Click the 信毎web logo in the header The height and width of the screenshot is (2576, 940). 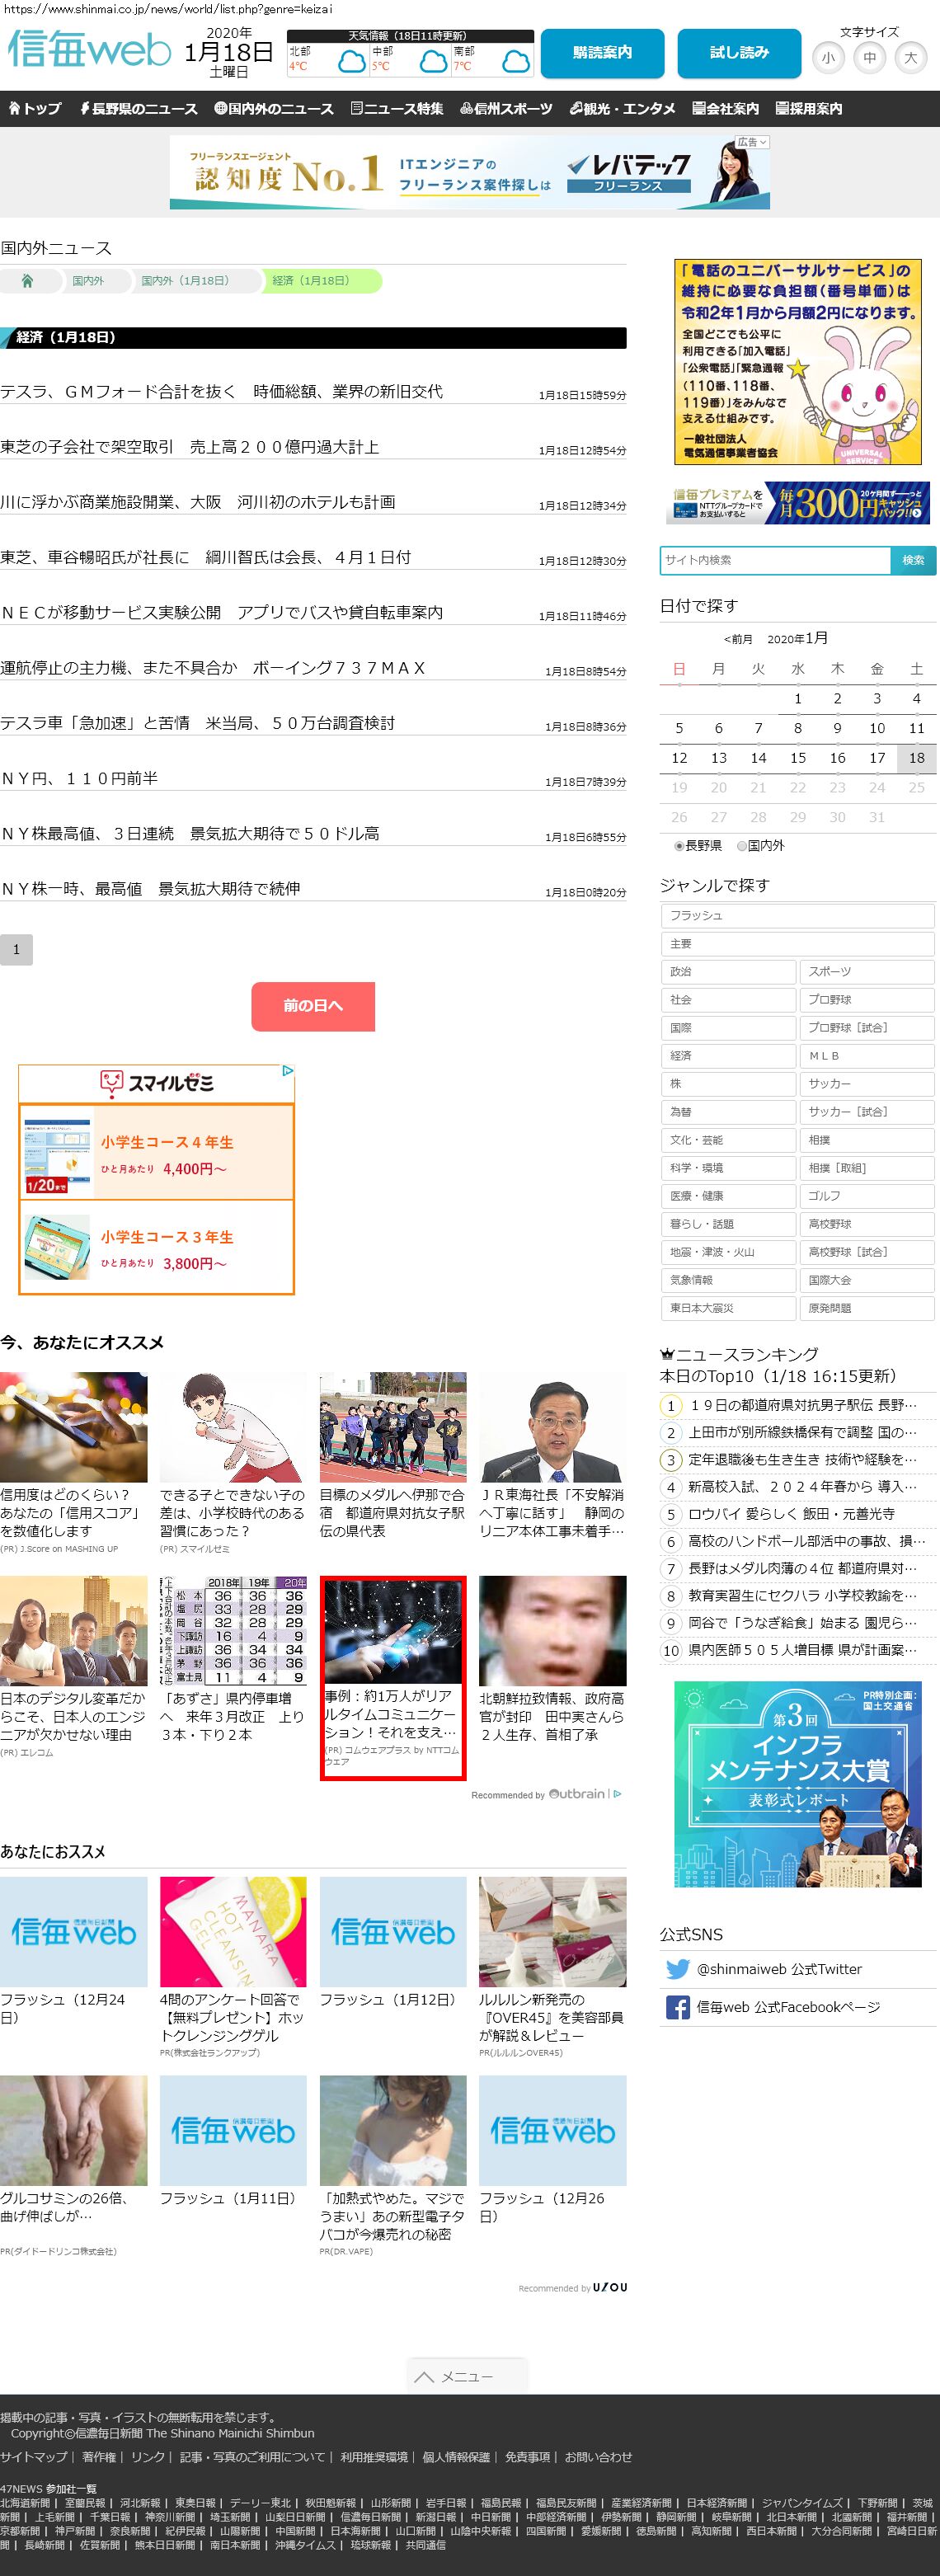point(89,50)
